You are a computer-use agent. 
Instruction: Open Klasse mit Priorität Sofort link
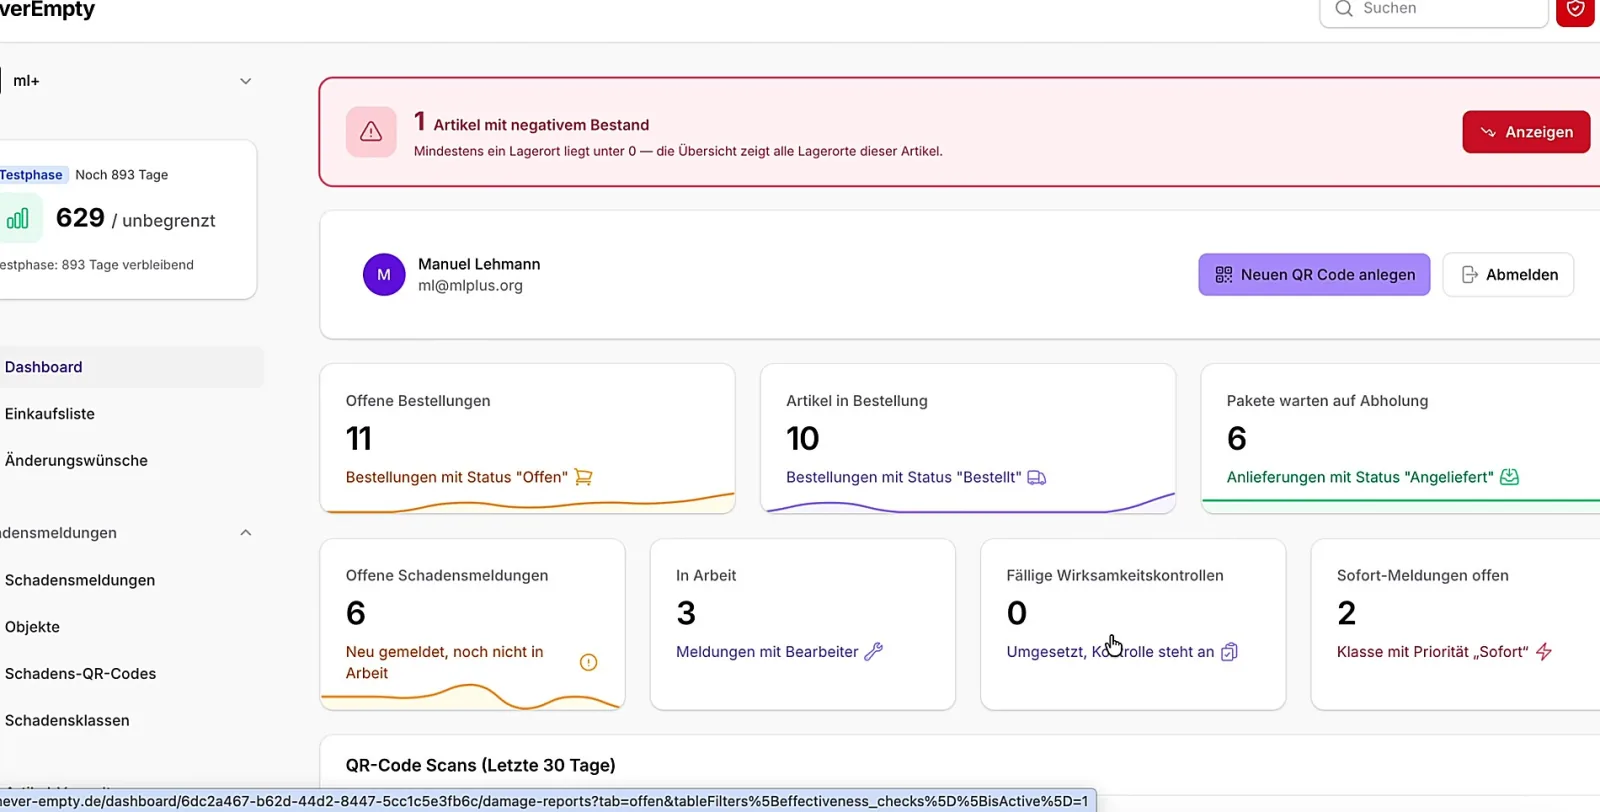coord(1433,652)
